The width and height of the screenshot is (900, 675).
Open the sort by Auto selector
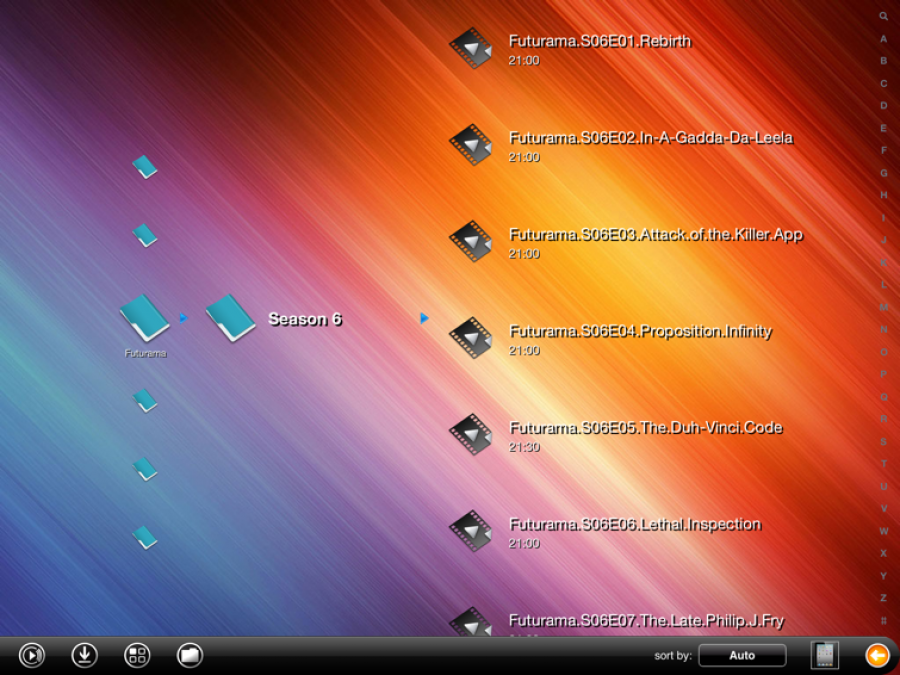tap(742, 655)
